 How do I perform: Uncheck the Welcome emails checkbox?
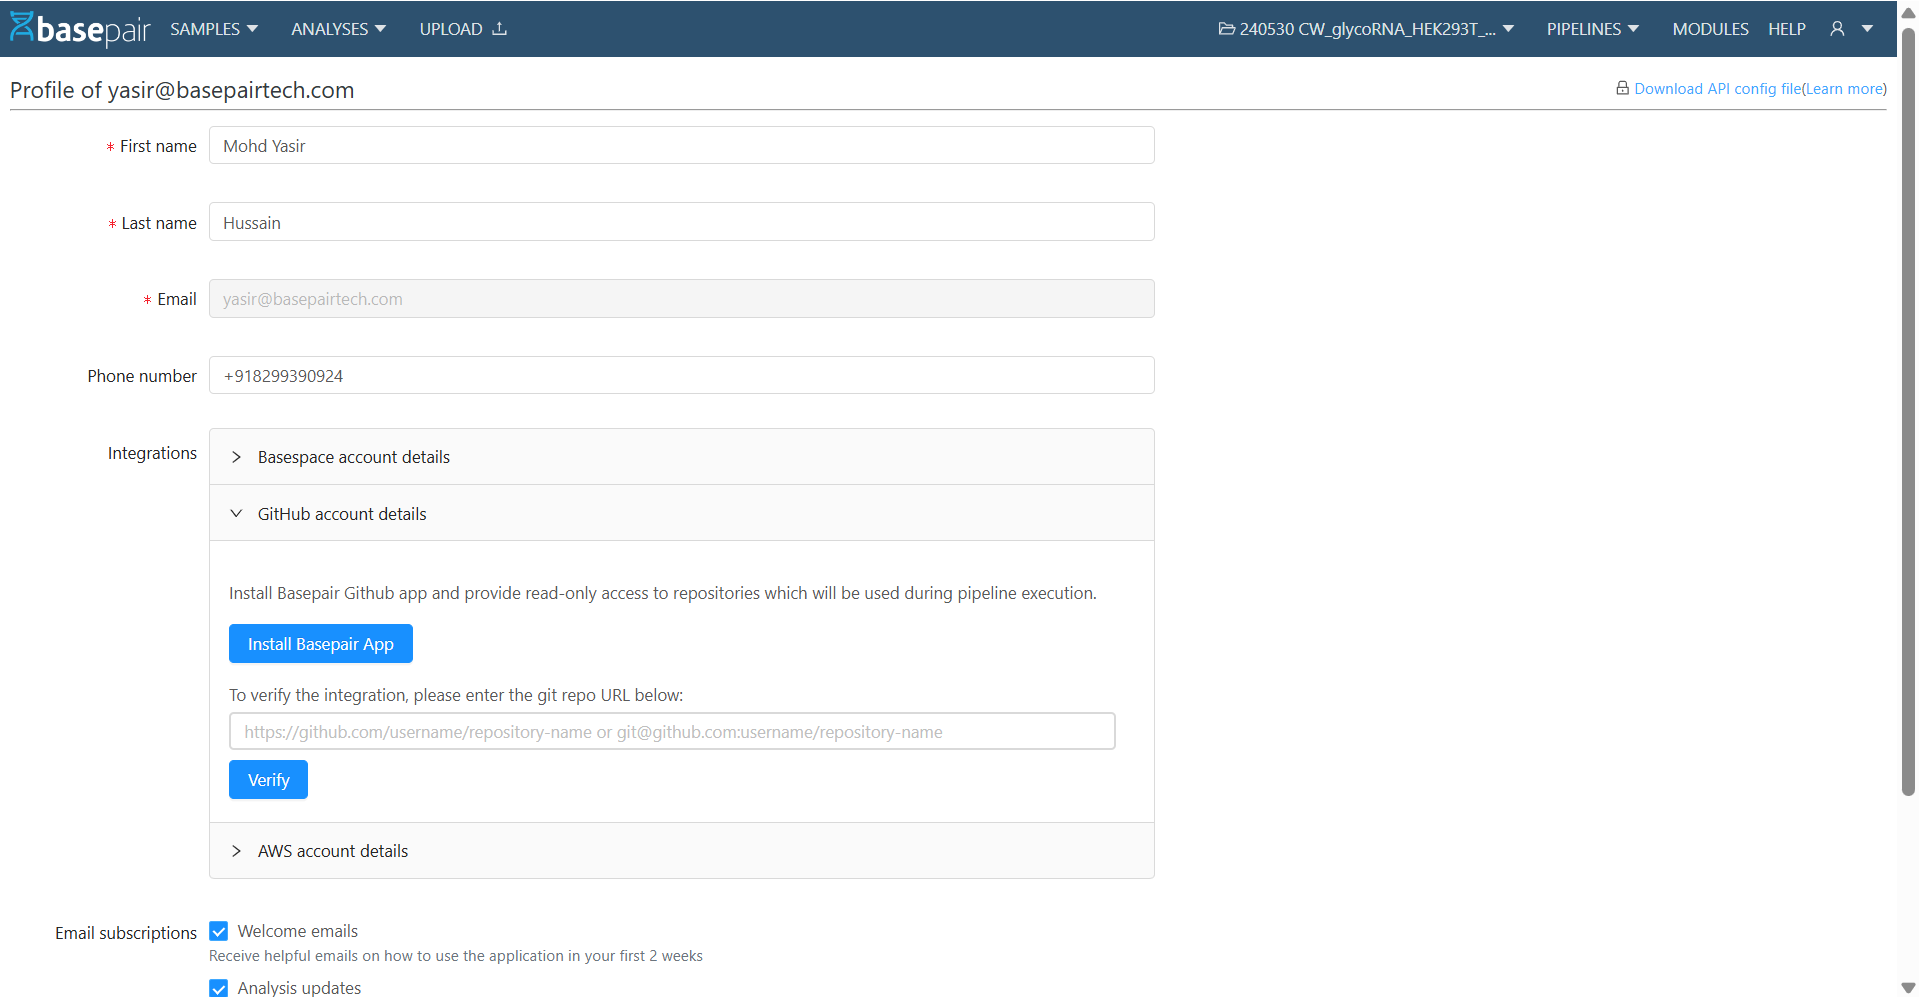218,930
